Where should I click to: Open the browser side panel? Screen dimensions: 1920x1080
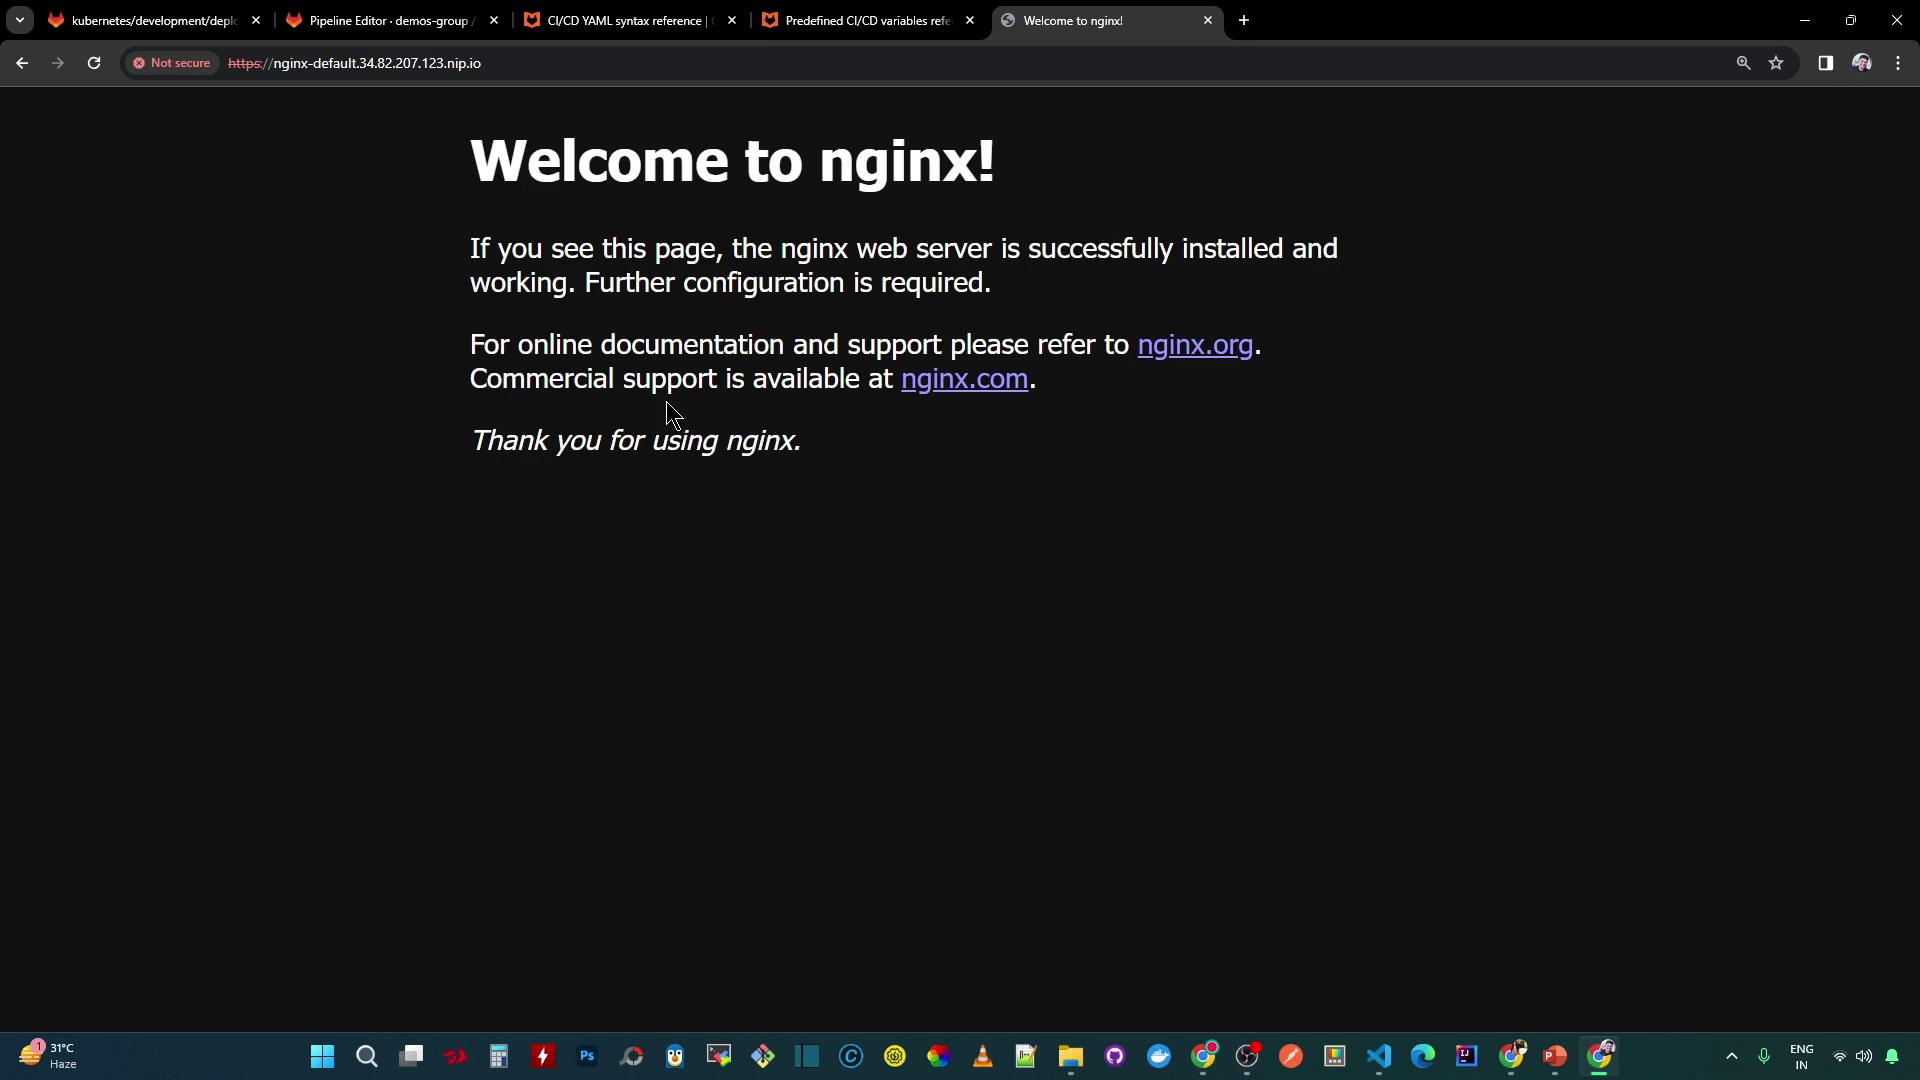1825,63
